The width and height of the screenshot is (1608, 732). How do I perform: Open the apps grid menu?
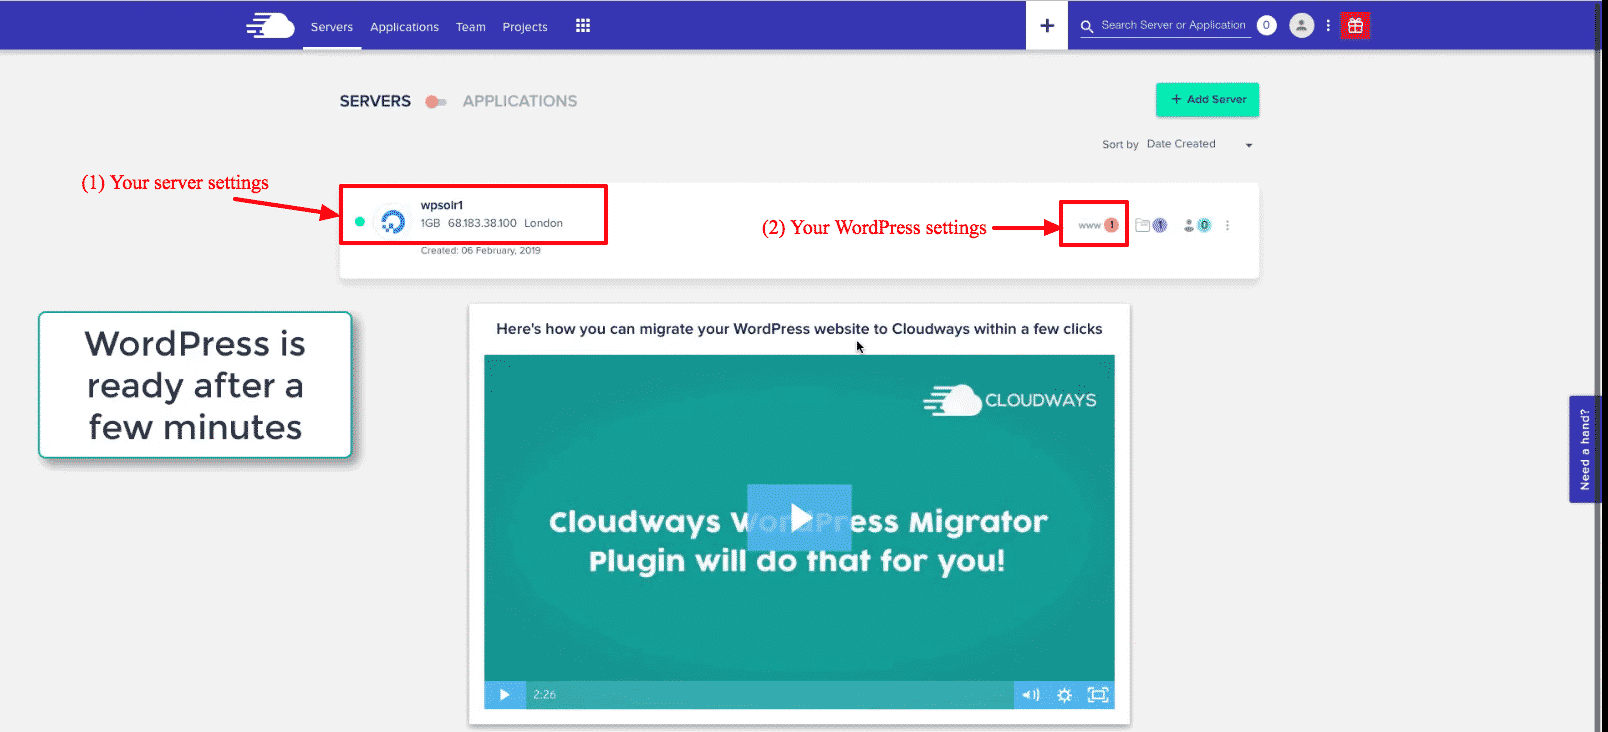coord(583,26)
